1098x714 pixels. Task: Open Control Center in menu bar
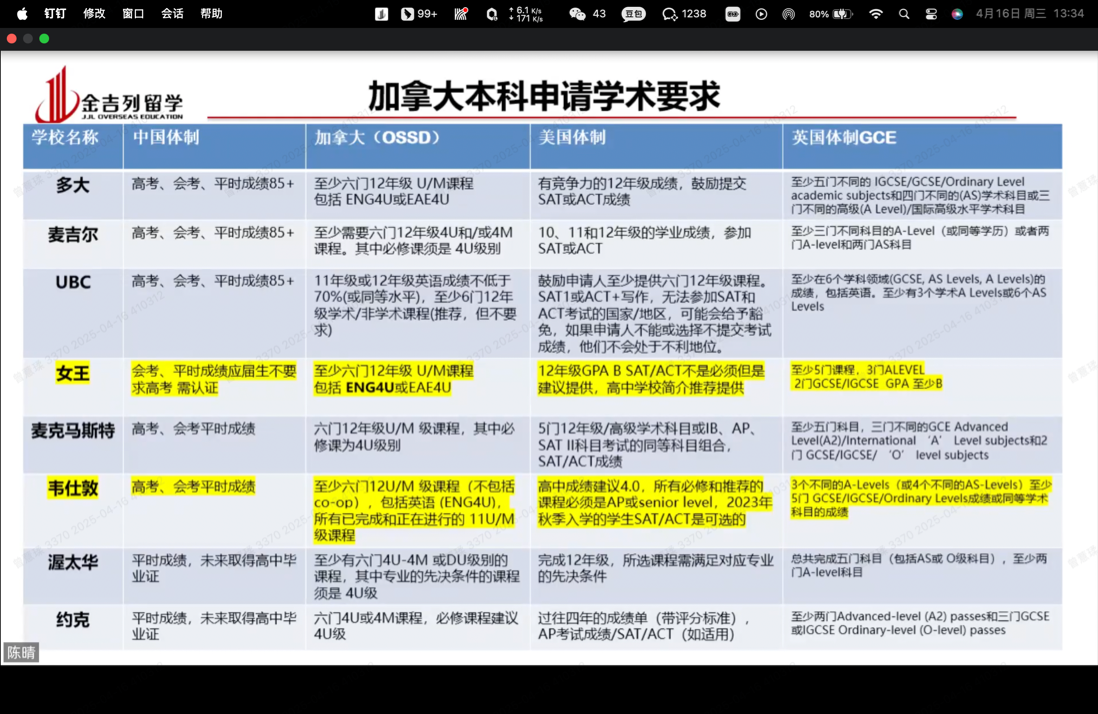point(931,13)
